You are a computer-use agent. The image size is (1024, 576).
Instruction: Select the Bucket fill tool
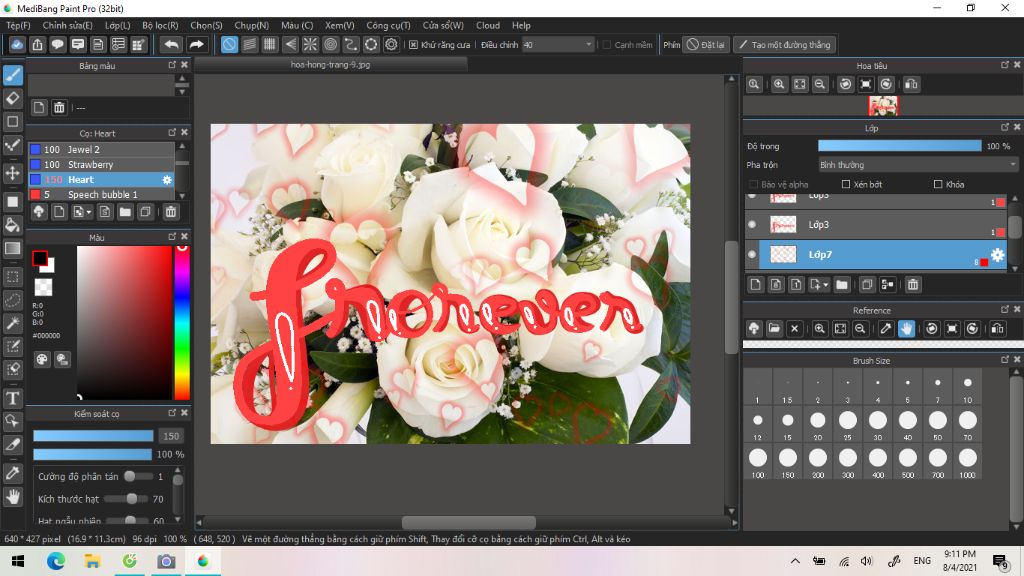click(x=13, y=225)
